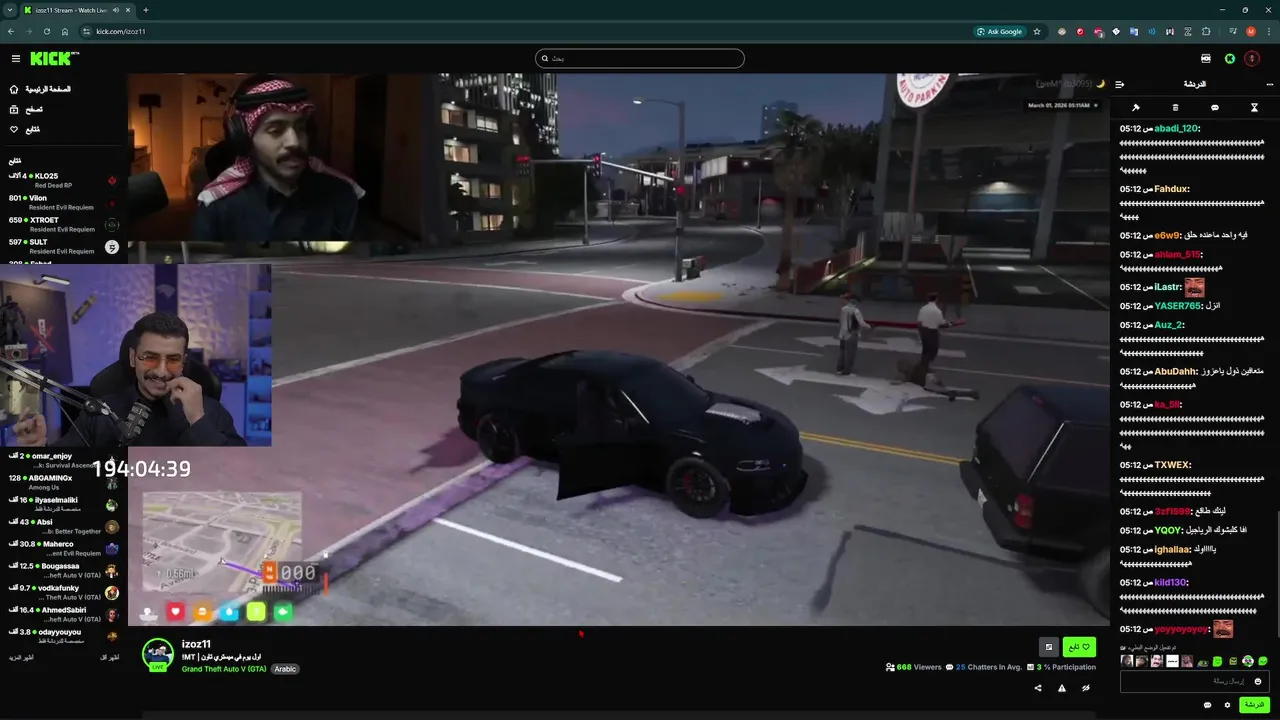Screen dimensions: 1280x720
Task: Close the March 01 timestamp overlay
Action: [x=1096, y=105]
